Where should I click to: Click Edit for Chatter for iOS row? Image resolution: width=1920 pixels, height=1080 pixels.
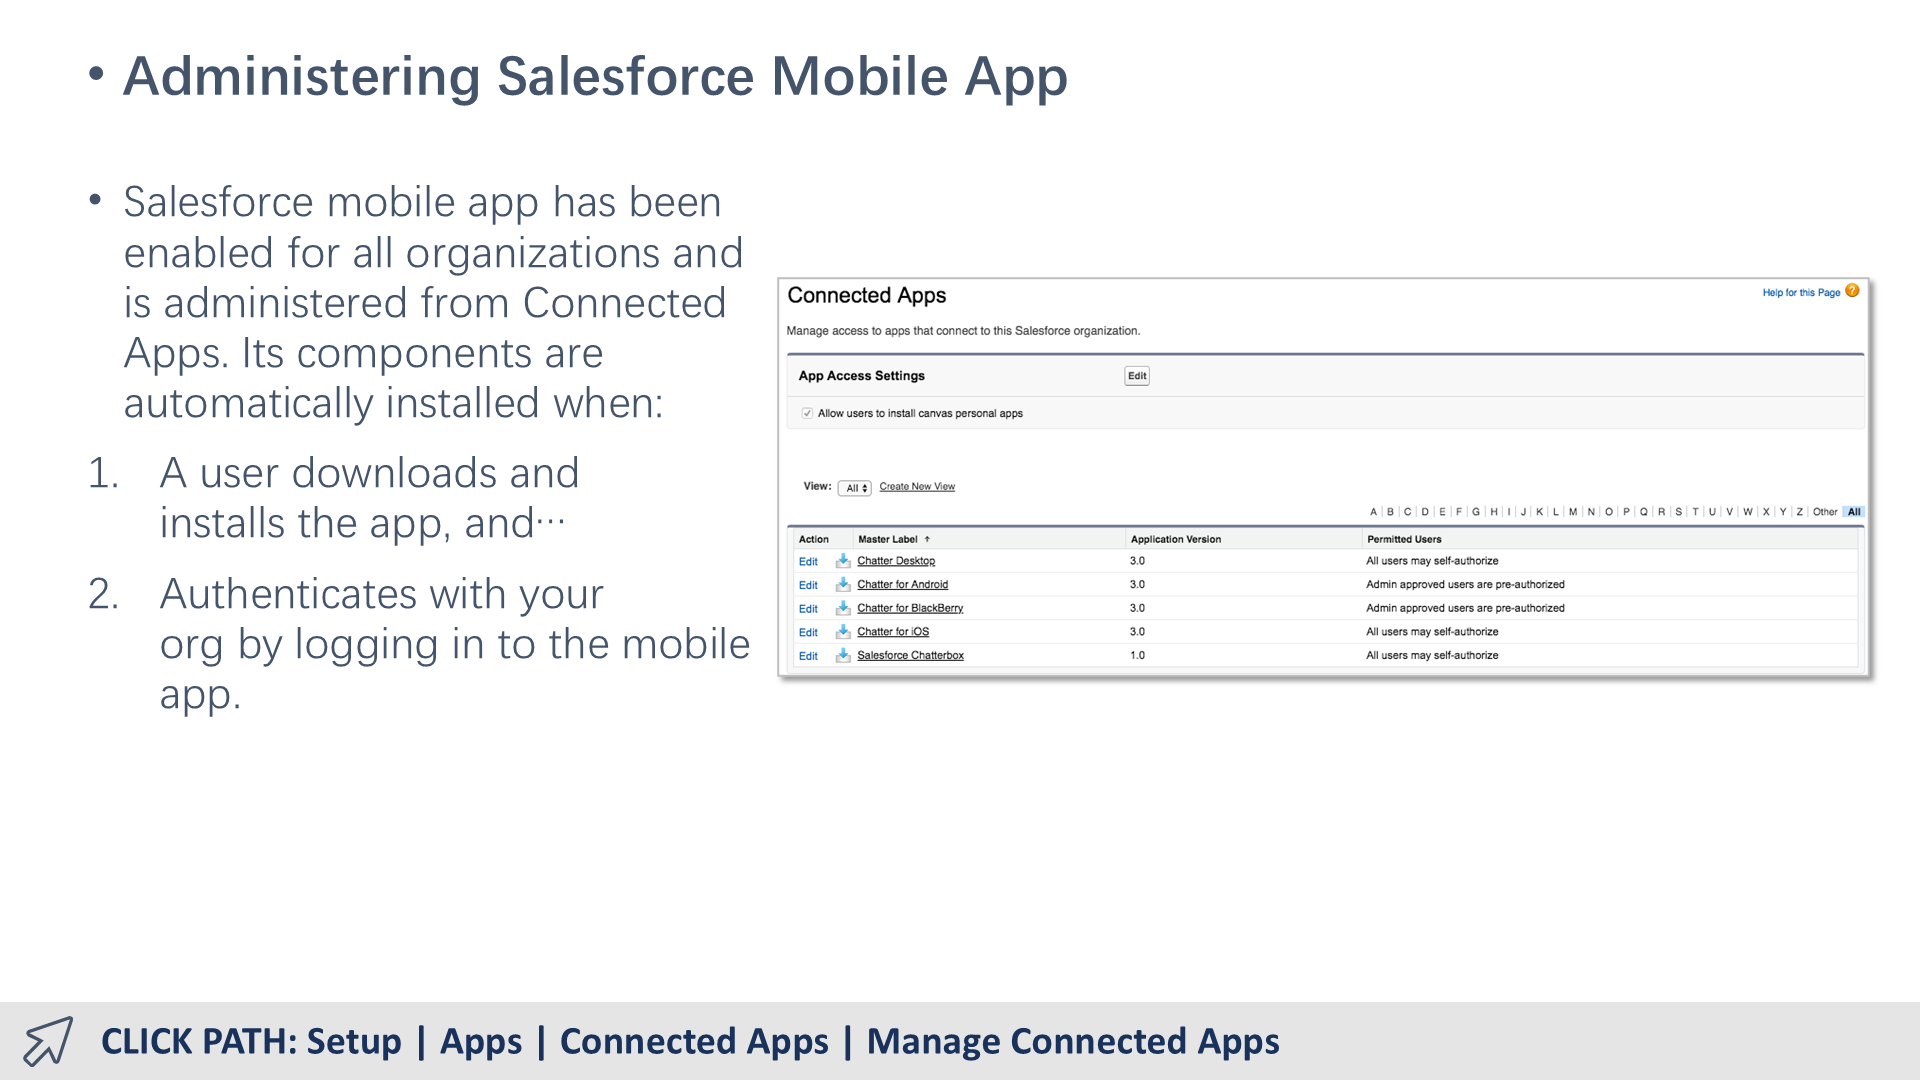click(808, 633)
